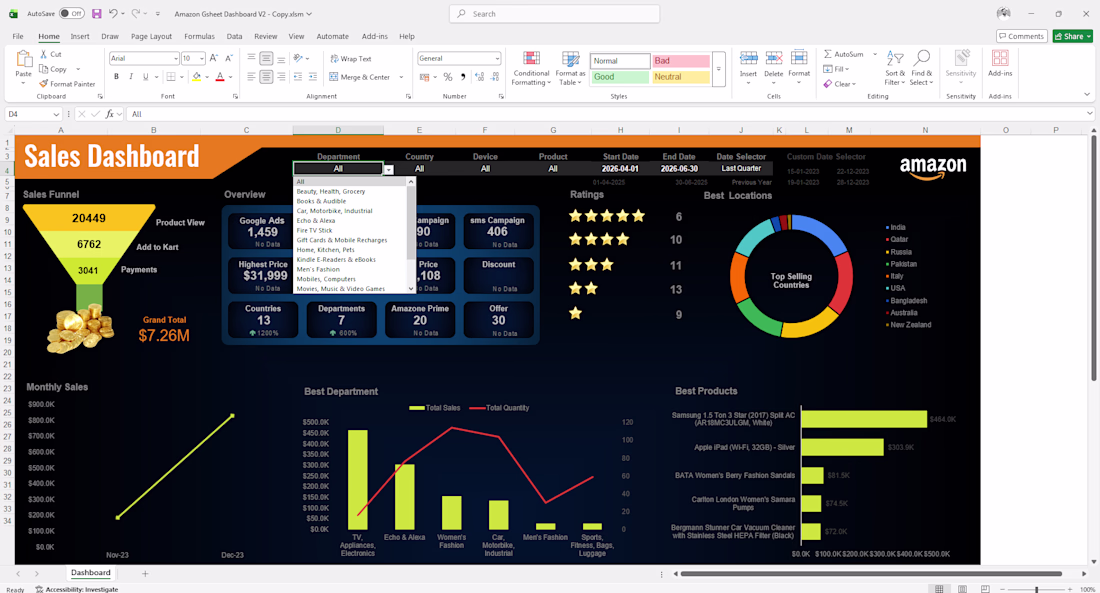This screenshot has height=593, width=1100.
Task: Click the Increase Indent icon
Action: coord(313,77)
